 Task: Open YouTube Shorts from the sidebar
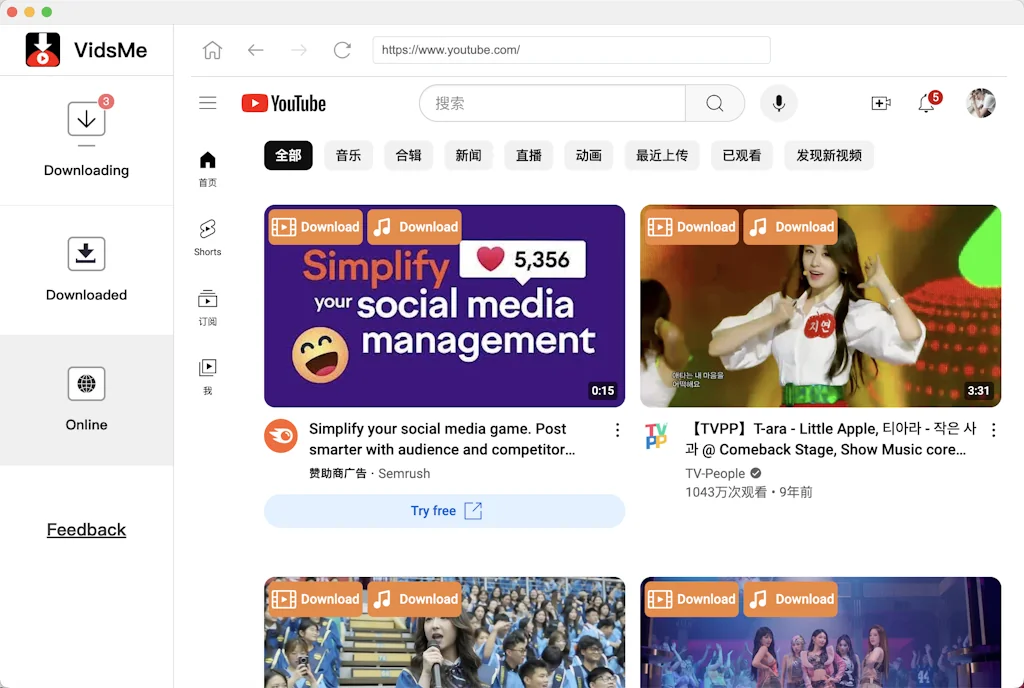pos(207,237)
